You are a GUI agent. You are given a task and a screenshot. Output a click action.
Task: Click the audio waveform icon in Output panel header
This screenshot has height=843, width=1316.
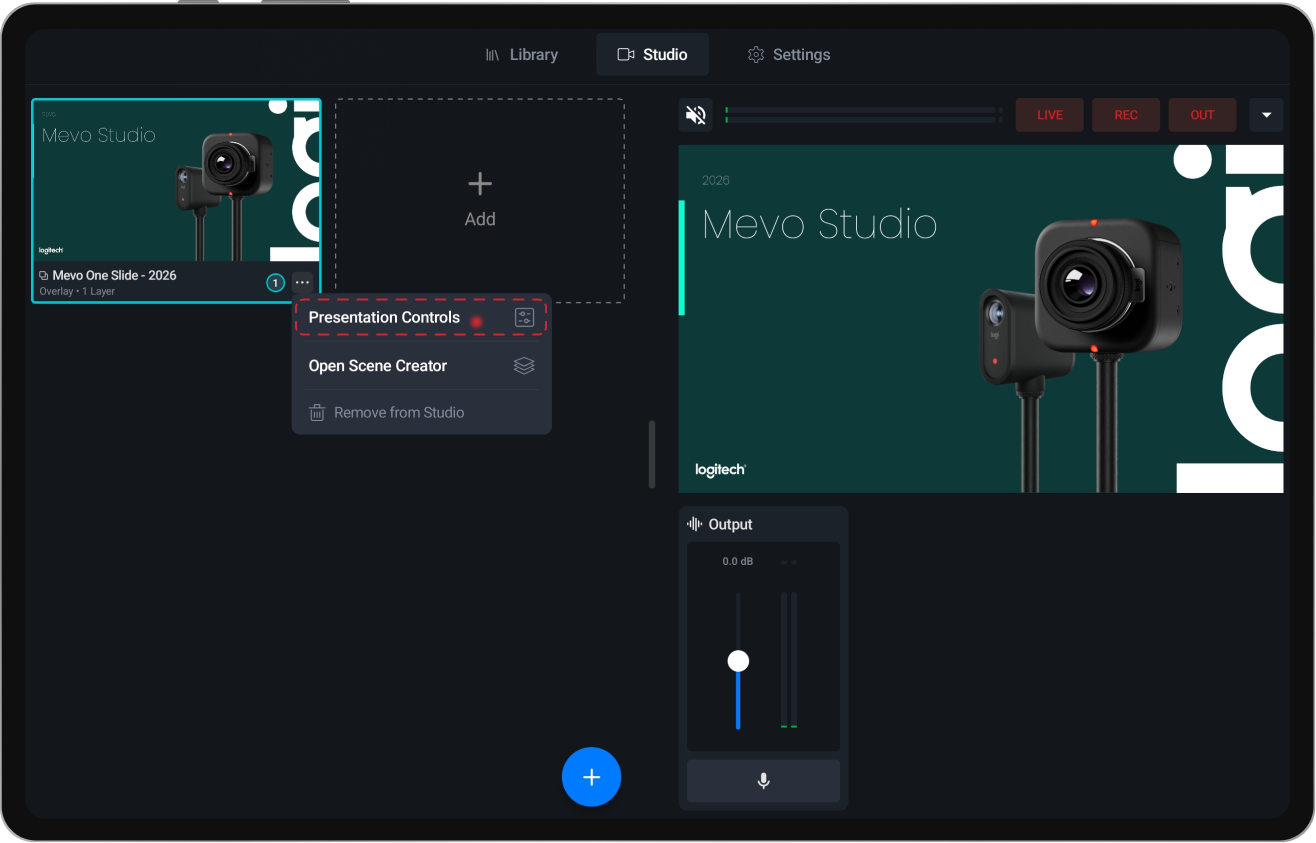pos(692,523)
